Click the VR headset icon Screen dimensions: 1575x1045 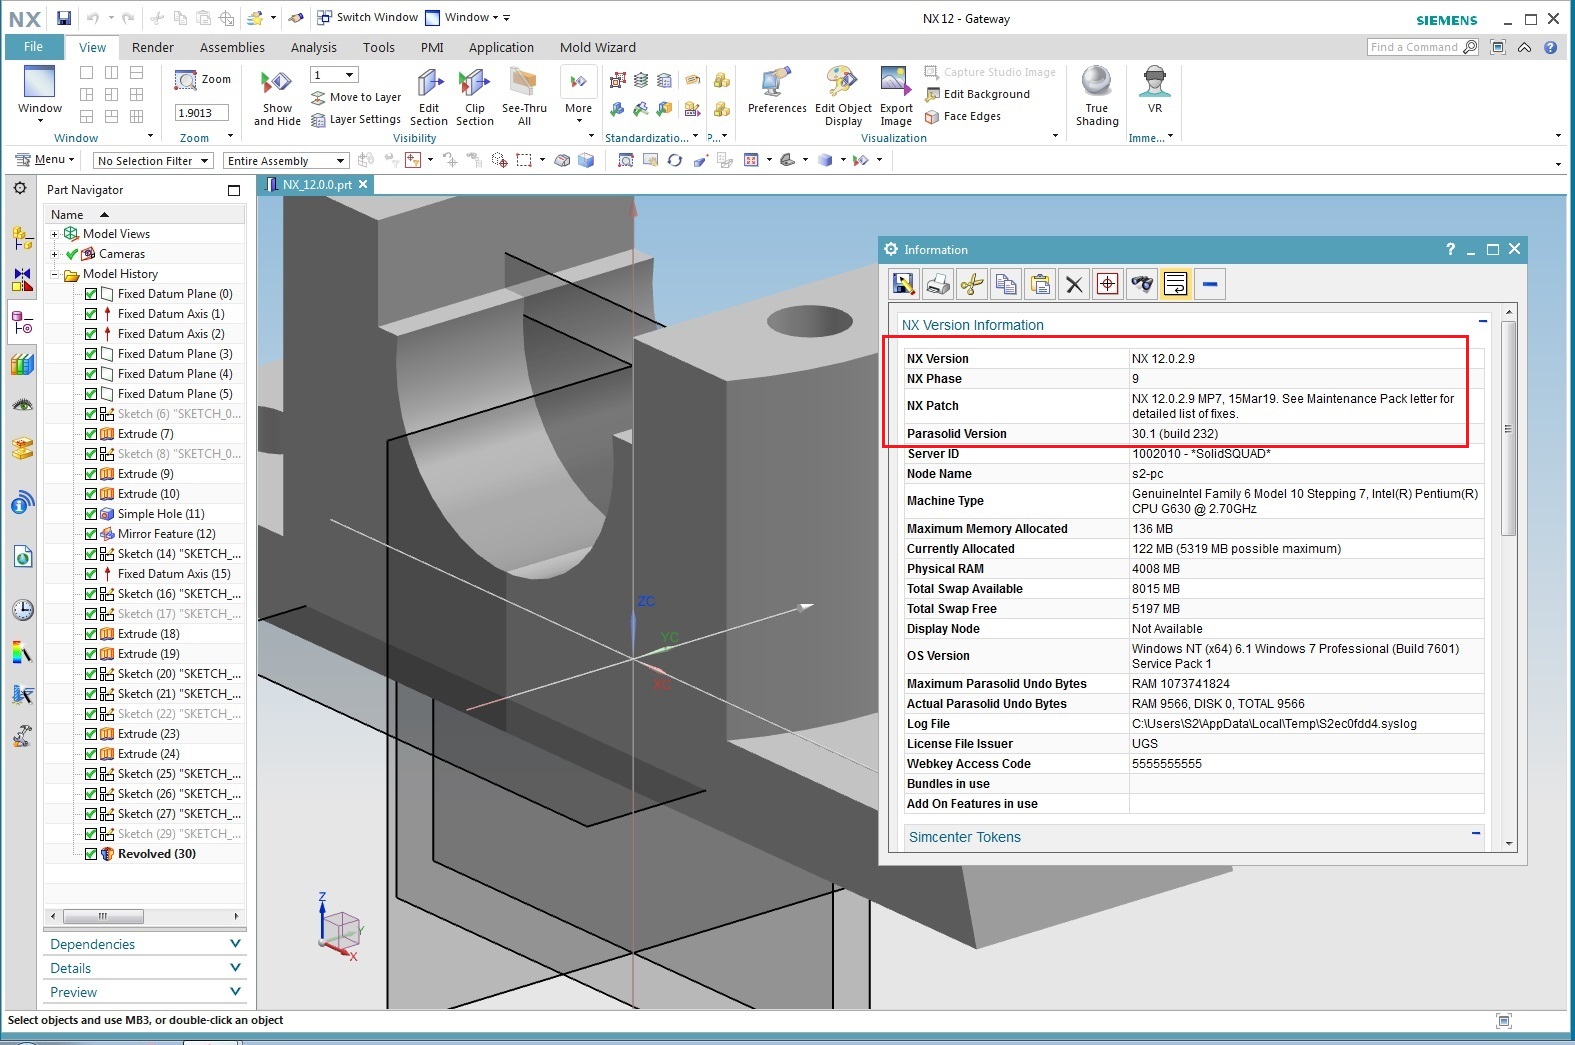[1155, 91]
